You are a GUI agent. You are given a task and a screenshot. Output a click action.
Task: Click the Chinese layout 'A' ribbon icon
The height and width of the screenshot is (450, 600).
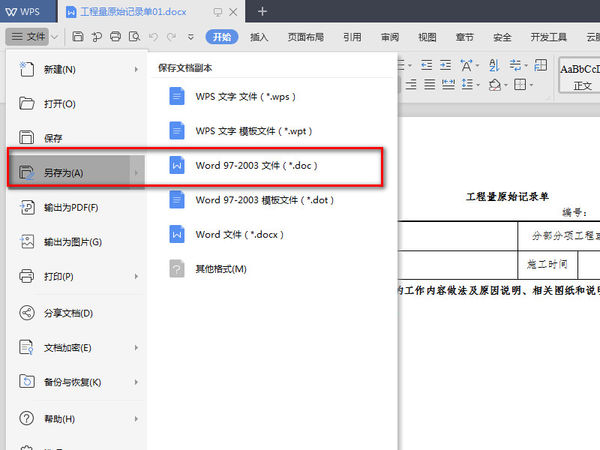point(466,65)
